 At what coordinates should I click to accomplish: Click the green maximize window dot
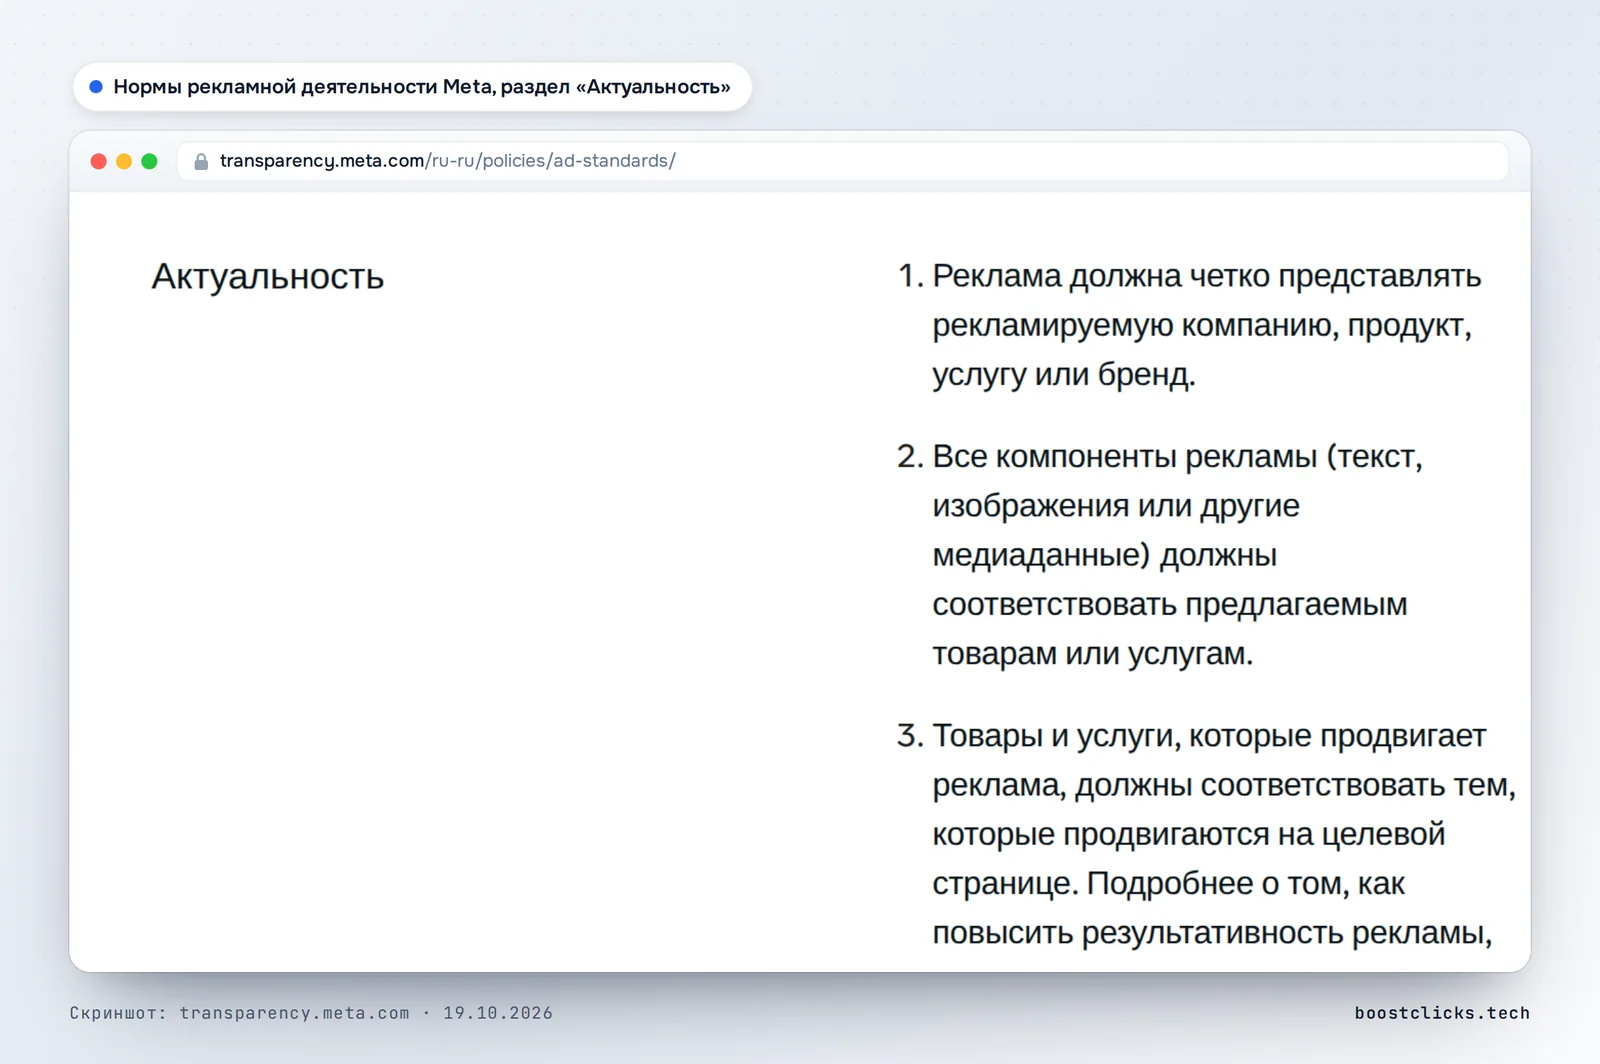point(149,161)
